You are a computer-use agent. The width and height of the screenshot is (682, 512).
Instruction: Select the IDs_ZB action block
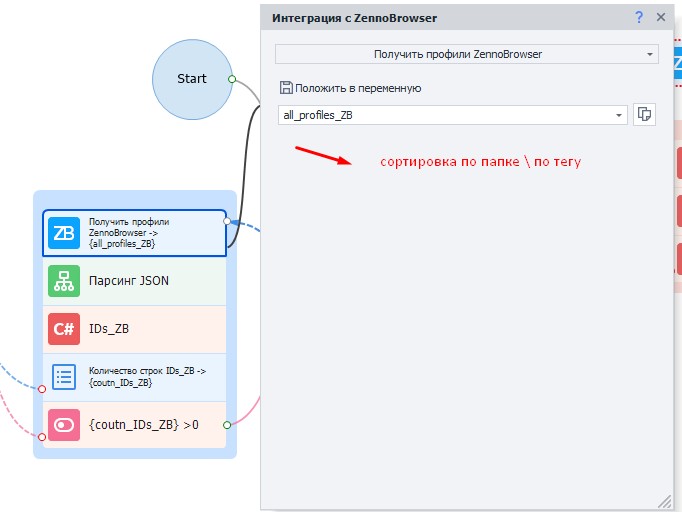[134, 329]
